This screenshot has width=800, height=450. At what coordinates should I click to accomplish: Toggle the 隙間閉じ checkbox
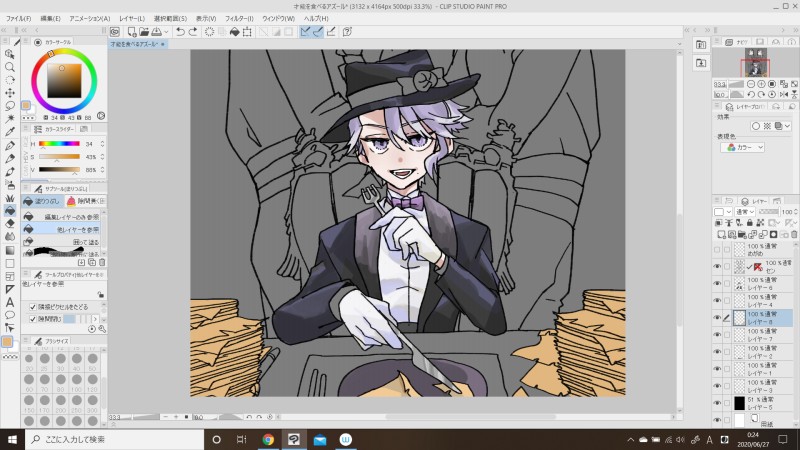[x=33, y=319]
